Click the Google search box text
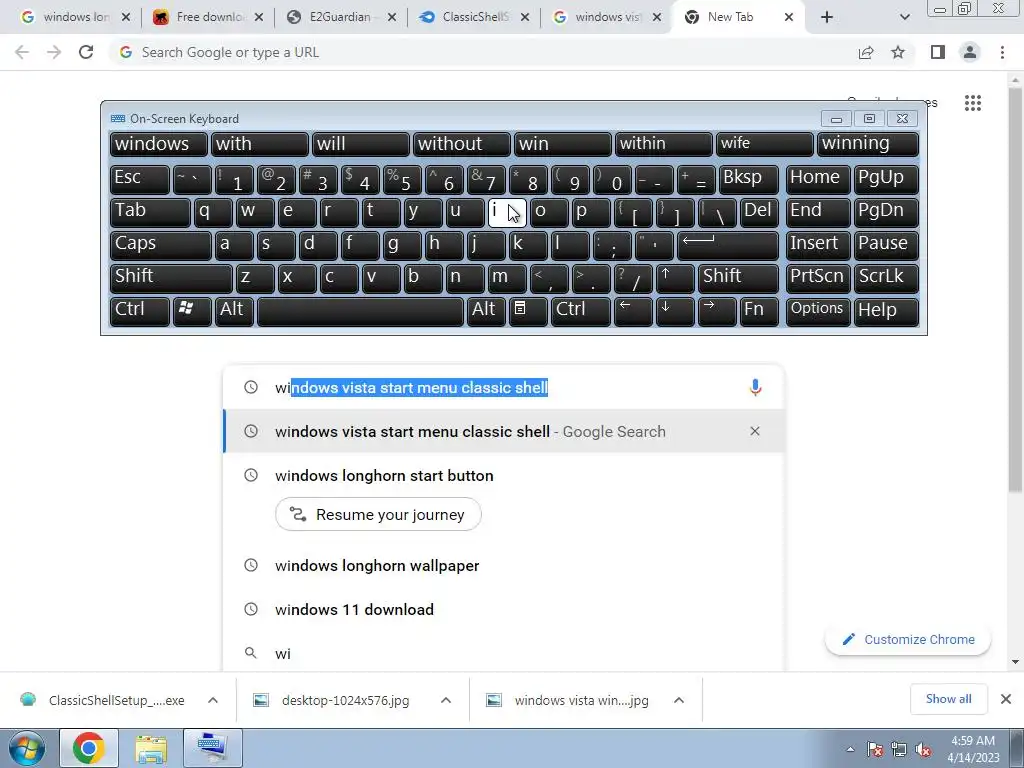Screen dimensions: 1024x768 pyautogui.click(x=411, y=387)
